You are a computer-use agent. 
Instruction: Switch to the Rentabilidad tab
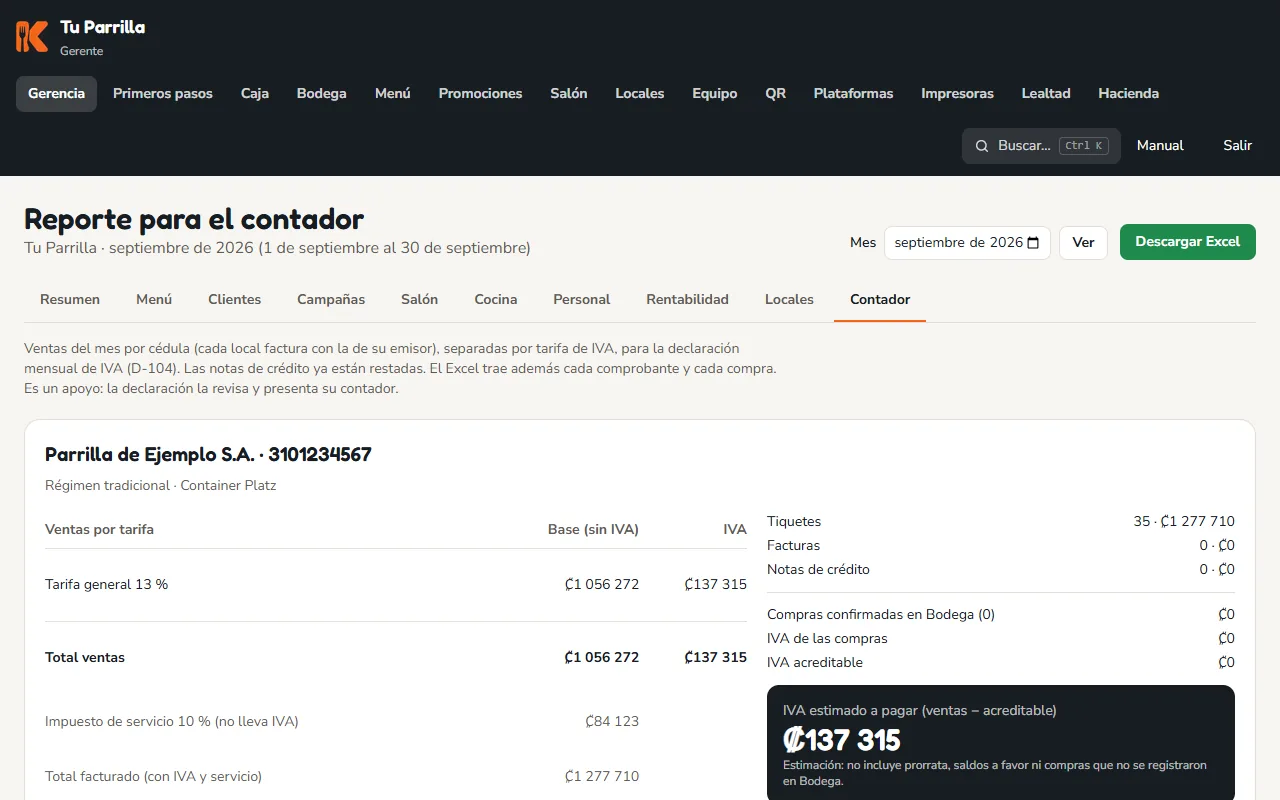[x=688, y=299]
